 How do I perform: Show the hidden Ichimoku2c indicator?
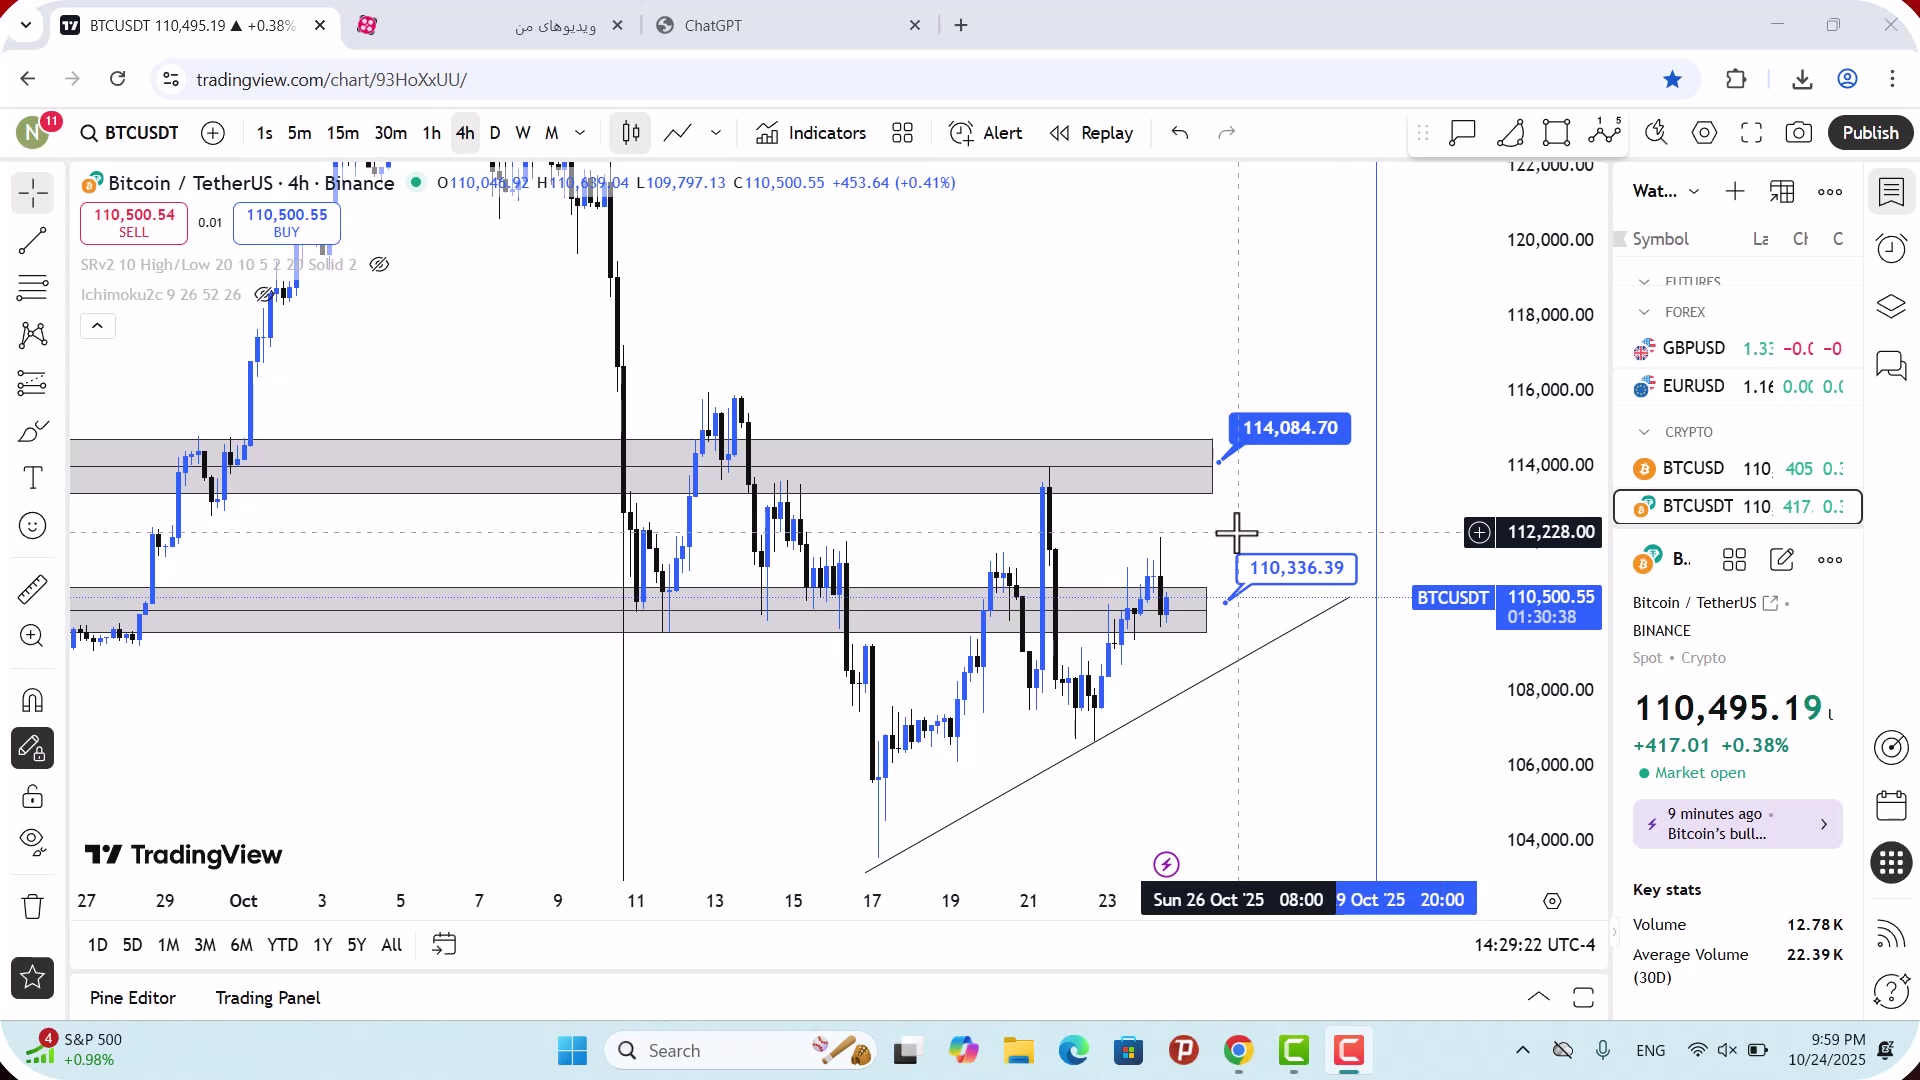(x=264, y=295)
